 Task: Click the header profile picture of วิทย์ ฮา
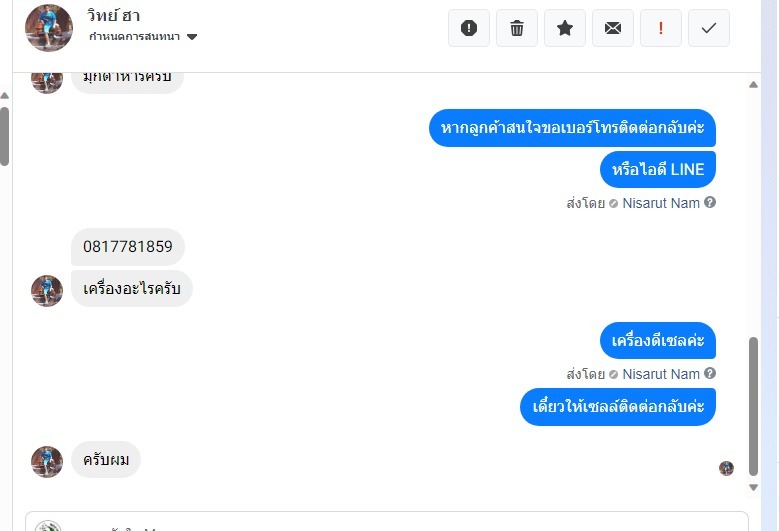click(x=49, y=28)
